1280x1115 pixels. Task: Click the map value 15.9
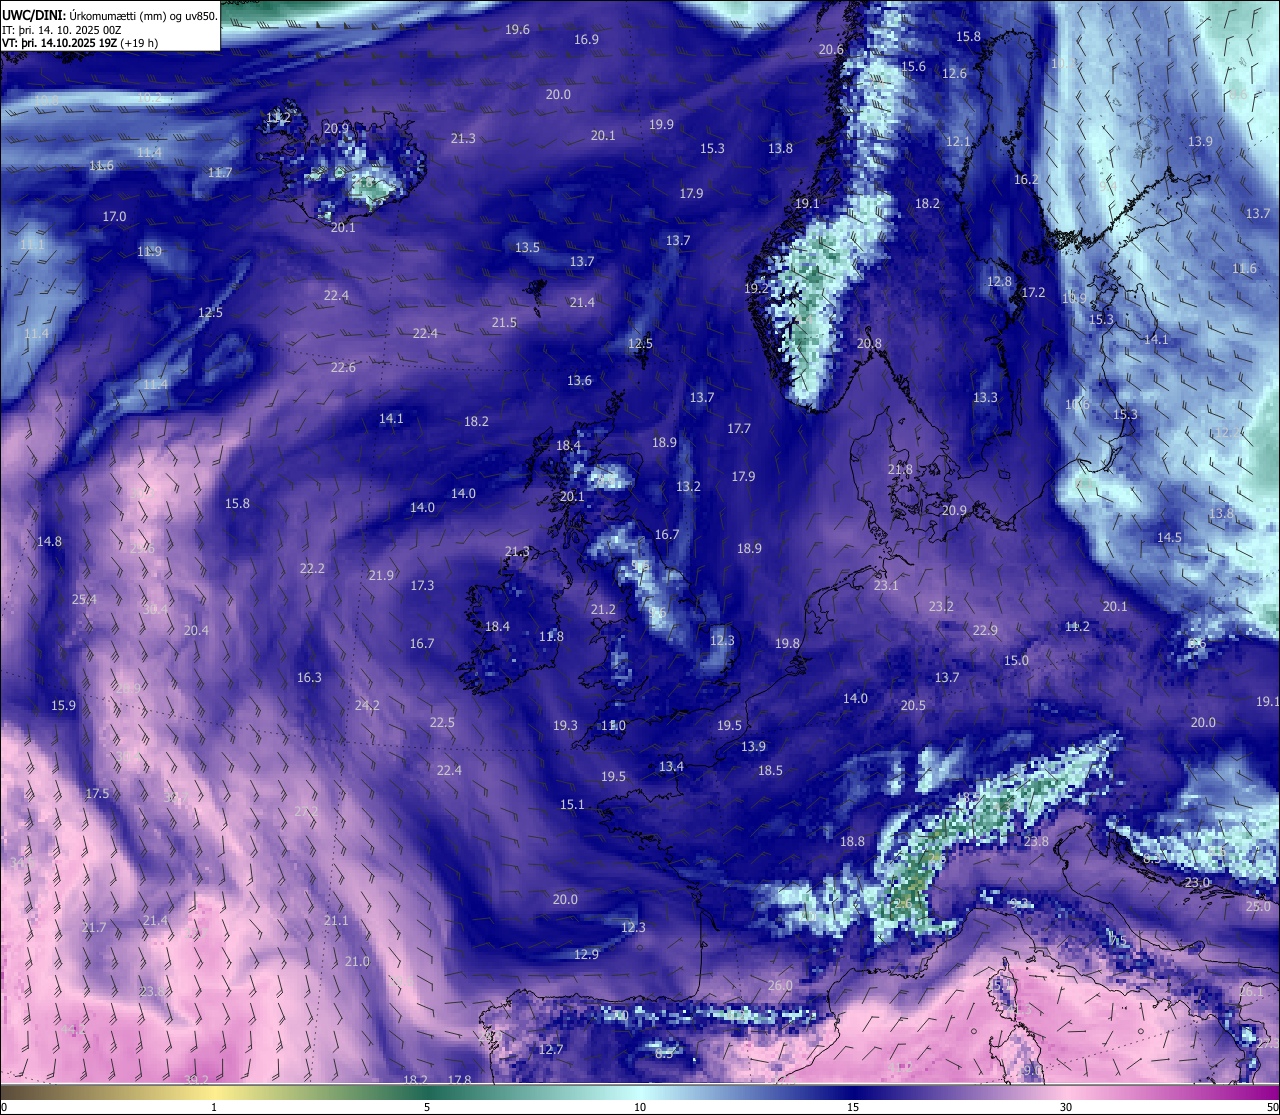tap(63, 706)
